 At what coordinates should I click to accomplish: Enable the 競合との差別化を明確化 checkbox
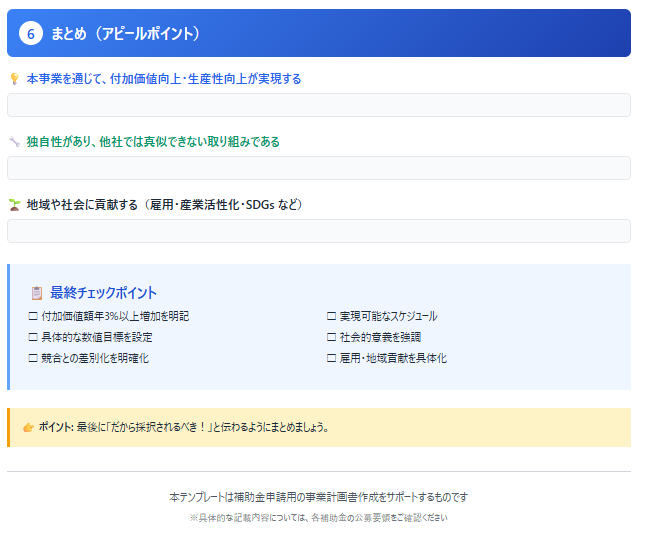[33, 358]
